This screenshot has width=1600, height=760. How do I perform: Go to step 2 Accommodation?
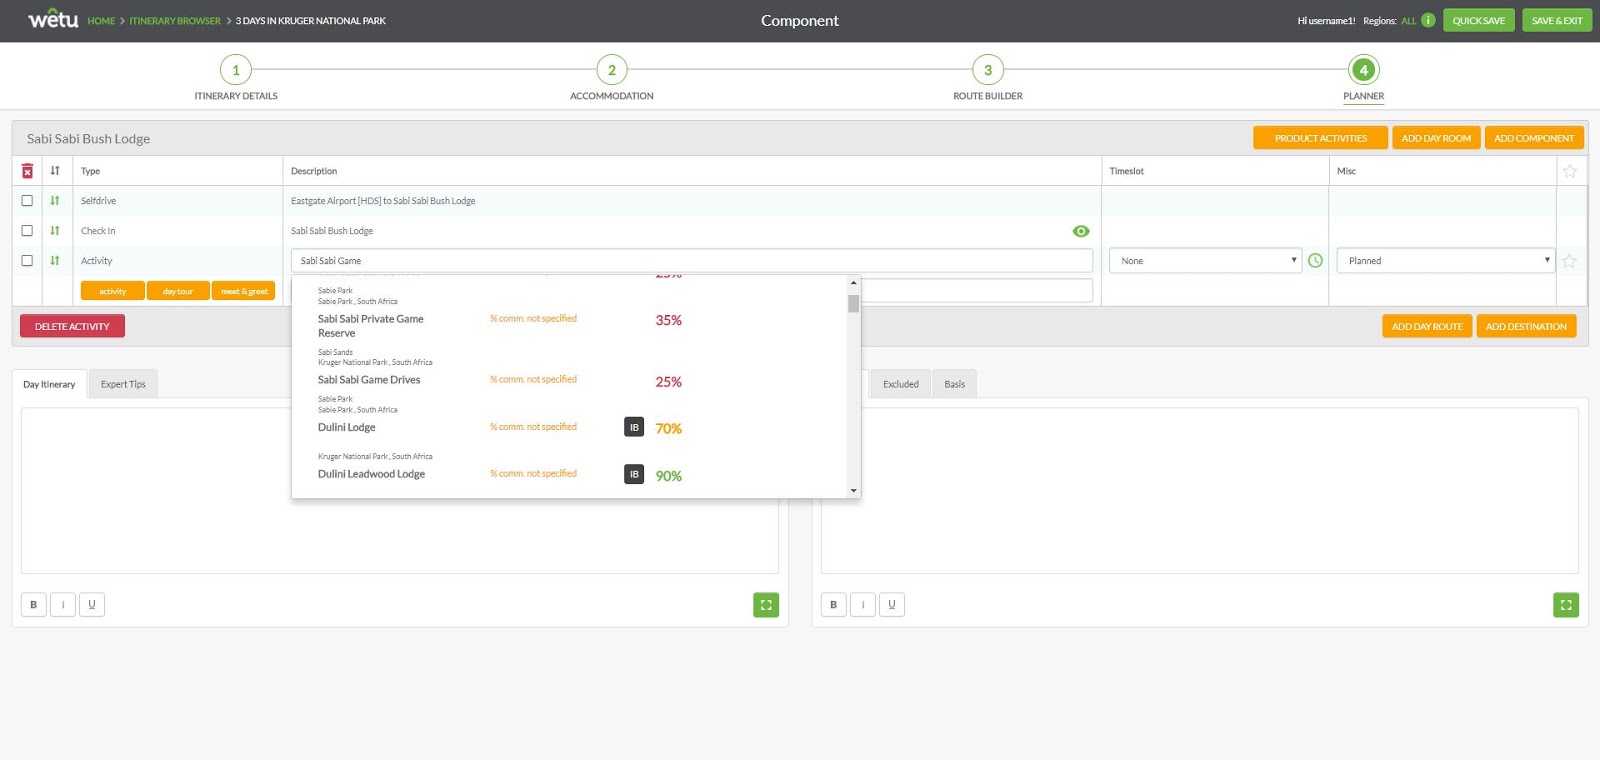coord(612,70)
